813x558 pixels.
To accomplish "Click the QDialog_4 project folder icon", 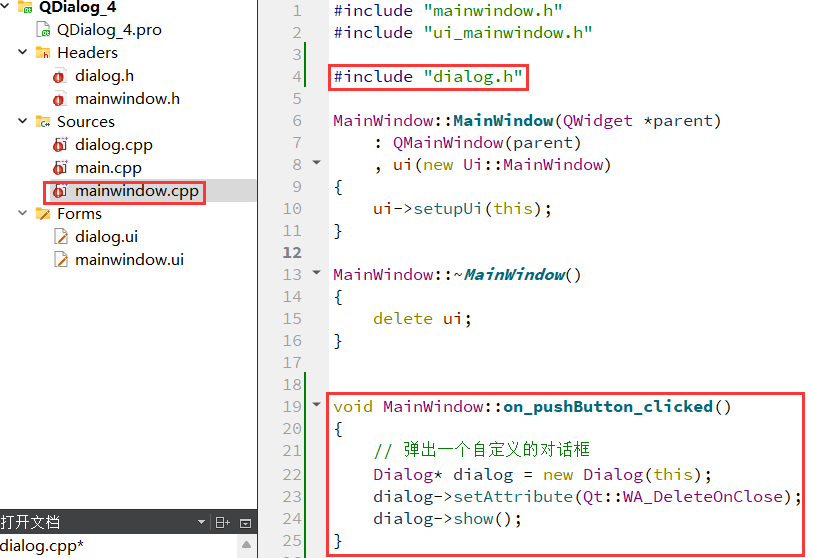I will click(x=25, y=7).
